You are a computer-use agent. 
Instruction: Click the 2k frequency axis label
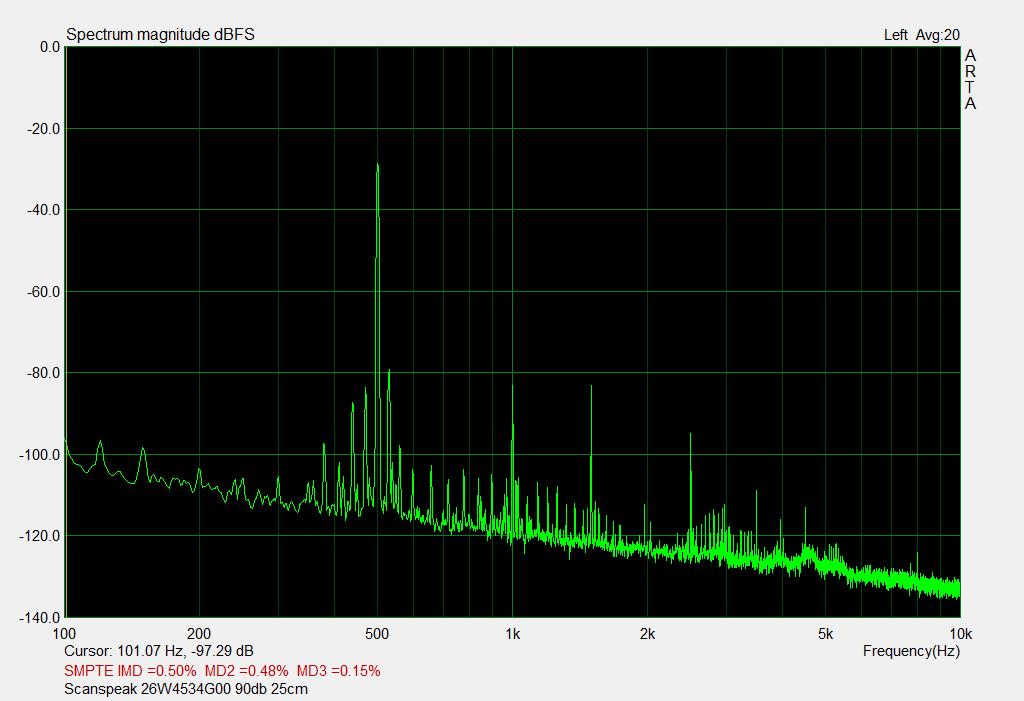647,633
